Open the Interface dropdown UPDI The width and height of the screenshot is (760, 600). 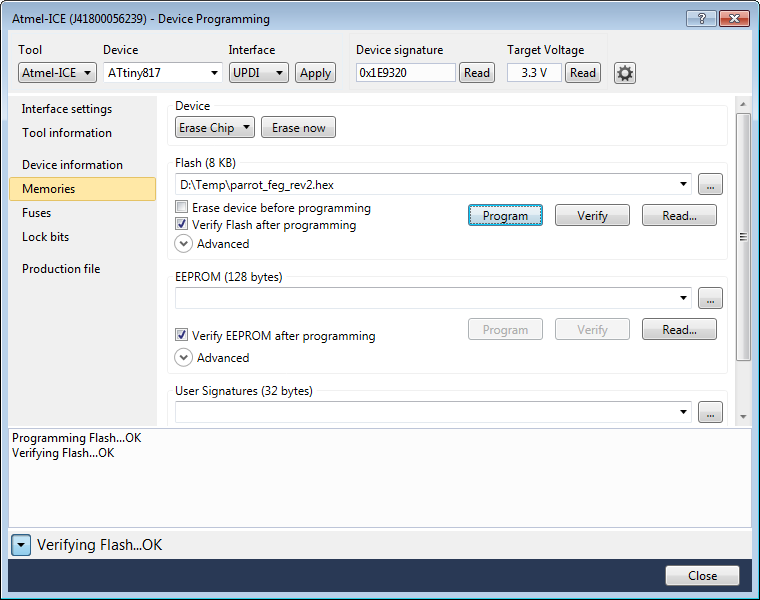[258, 73]
